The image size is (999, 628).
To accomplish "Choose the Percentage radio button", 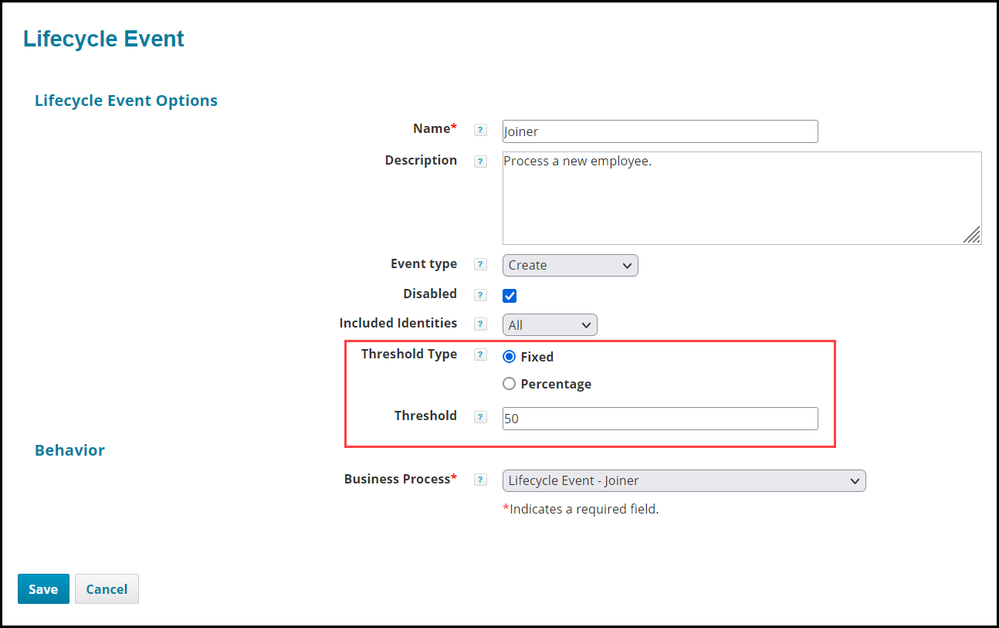I will click(509, 384).
